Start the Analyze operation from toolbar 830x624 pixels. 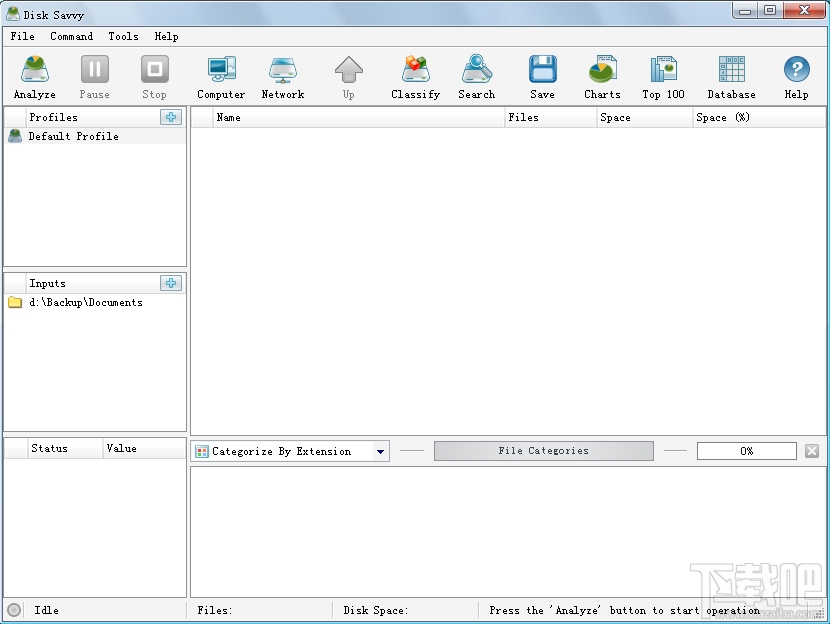click(x=35, y=78)
